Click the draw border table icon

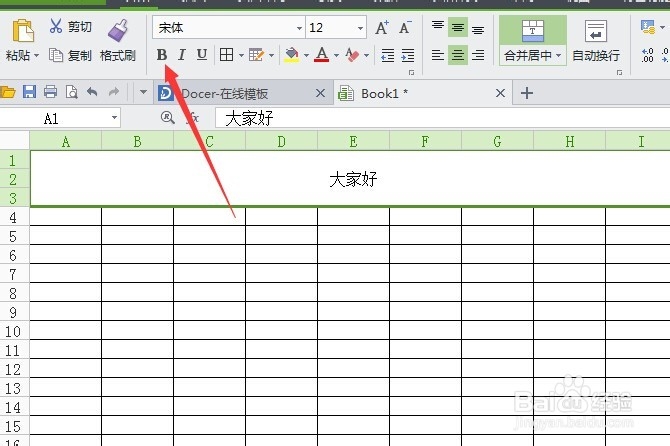[256, 55]
